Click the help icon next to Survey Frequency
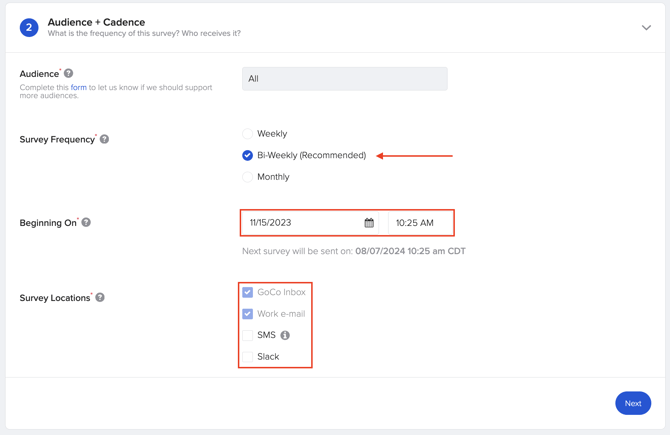Screen dimensions: 670x435 [x=104, y=139]
